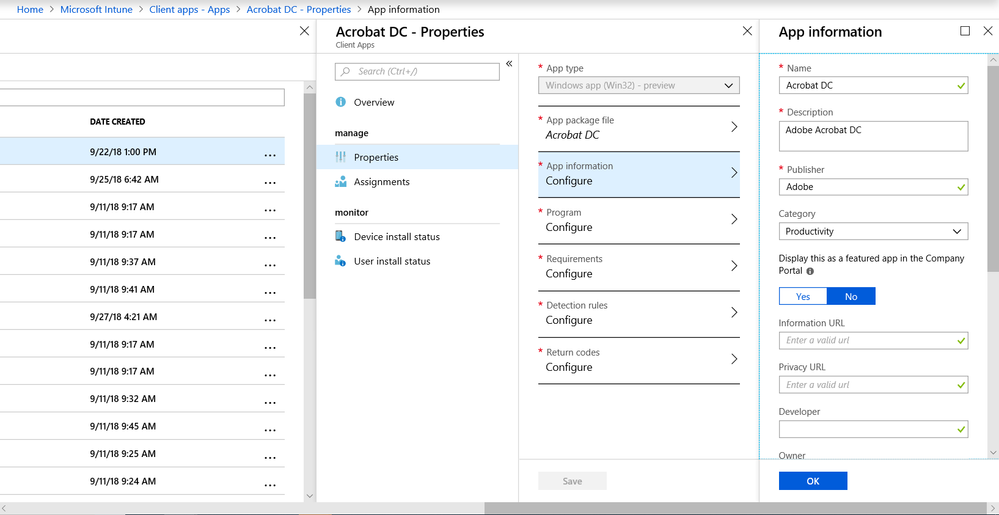The width and height of the screenshot is (999, 515).
Task: Select Properties in the side menu
Action: pos(417,157)
